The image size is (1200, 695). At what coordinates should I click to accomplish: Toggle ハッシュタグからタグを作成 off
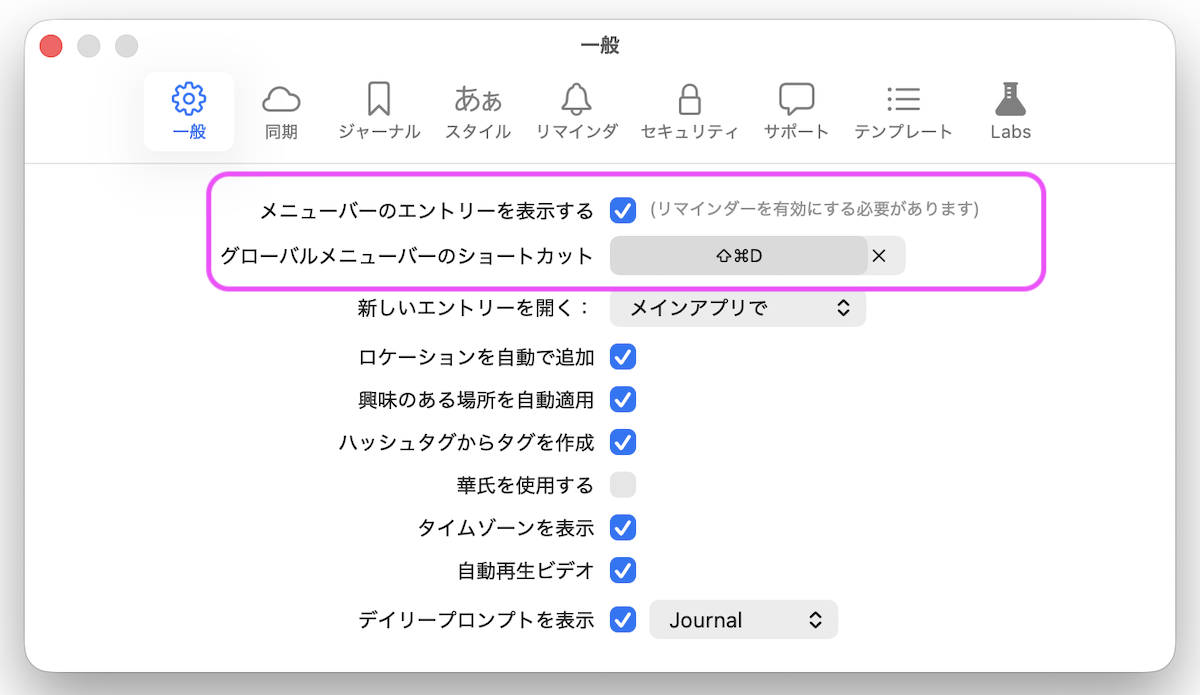click(623, 442)
